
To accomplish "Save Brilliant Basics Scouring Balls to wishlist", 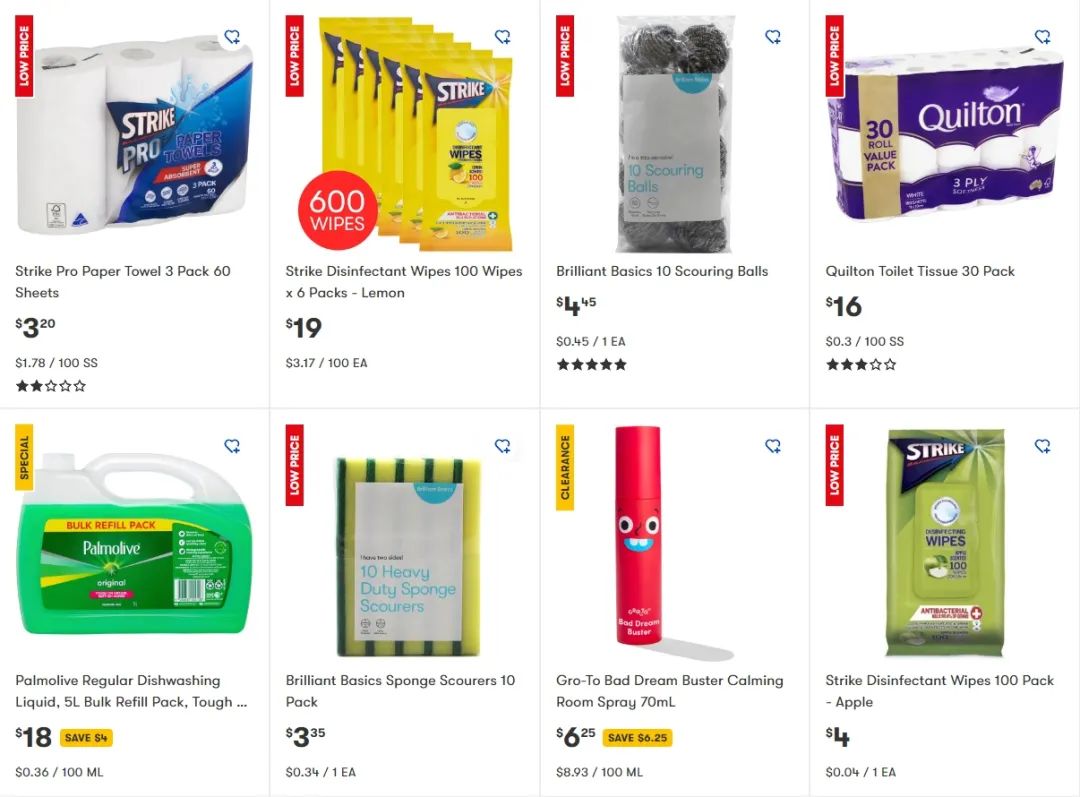I will pos(773,37).
